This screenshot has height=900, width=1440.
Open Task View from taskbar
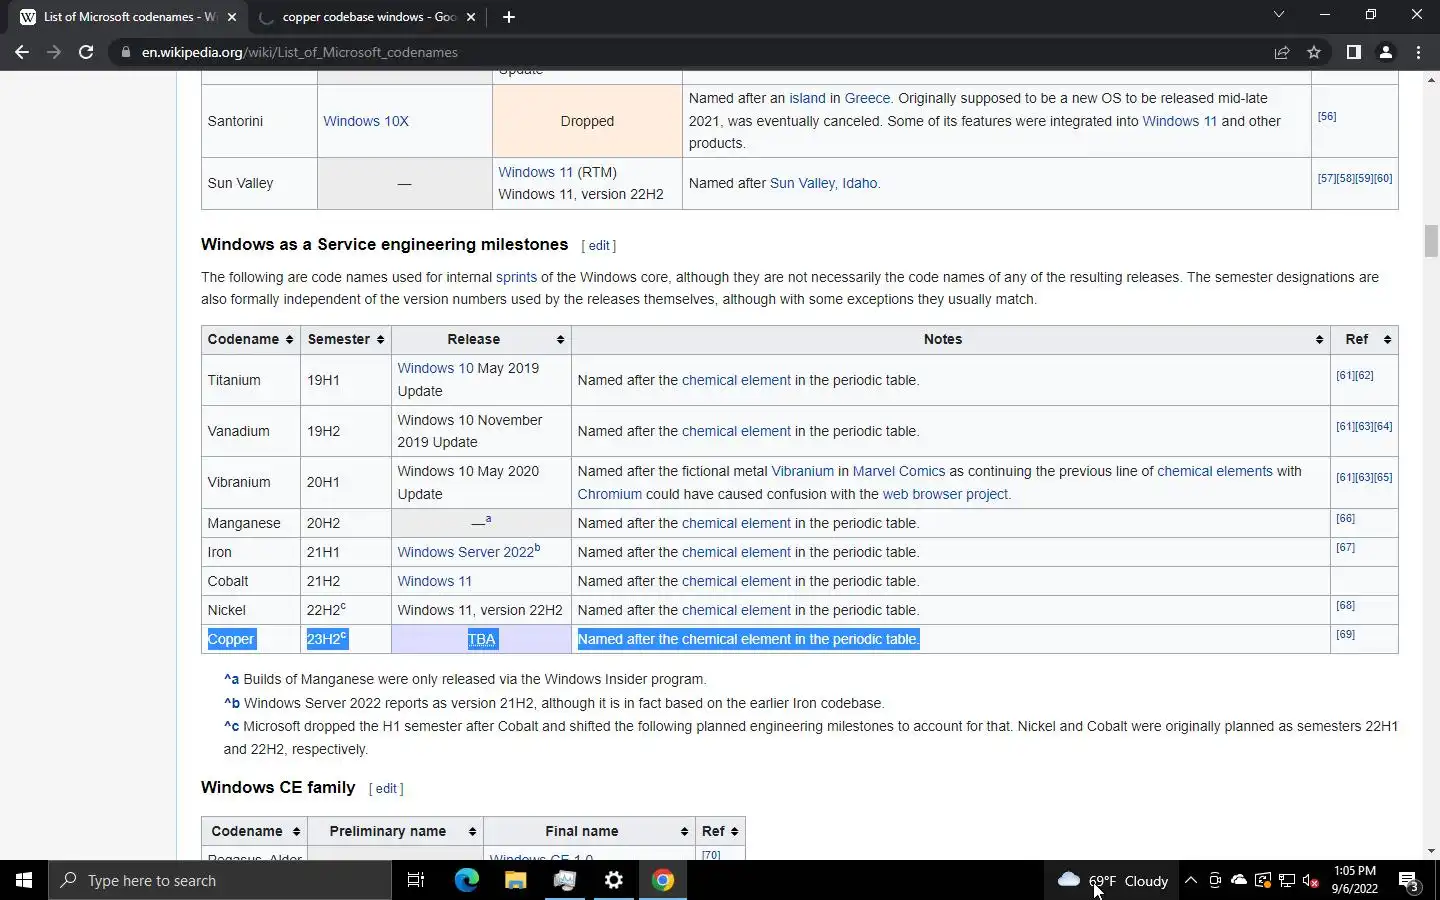click(x=416, y=880)
